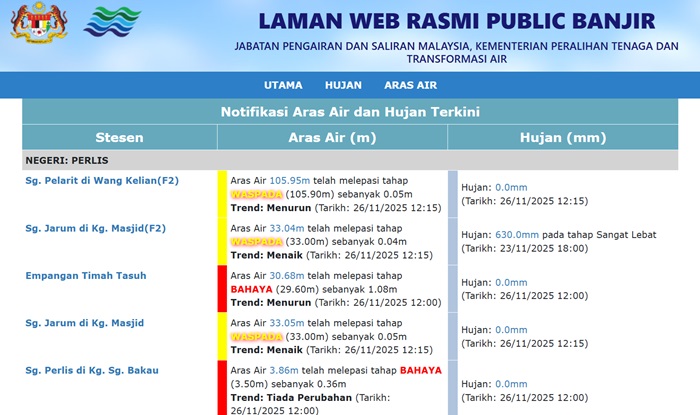Open the UTAMA menu item

[x=283, y=85]
